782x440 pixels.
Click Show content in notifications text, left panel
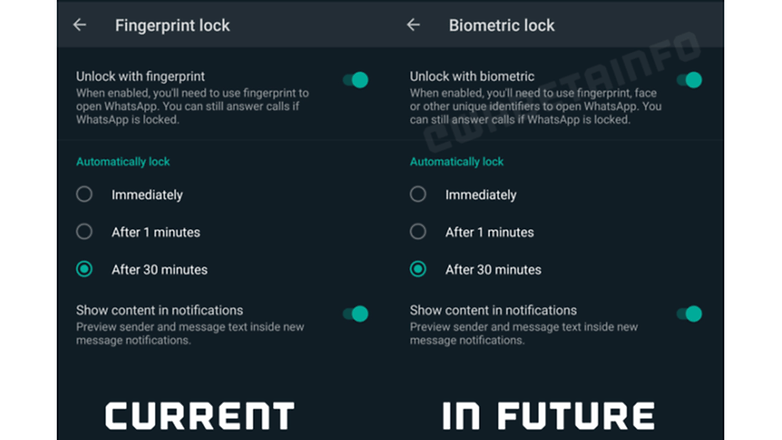pyautogui.click(x=160, y=310)
